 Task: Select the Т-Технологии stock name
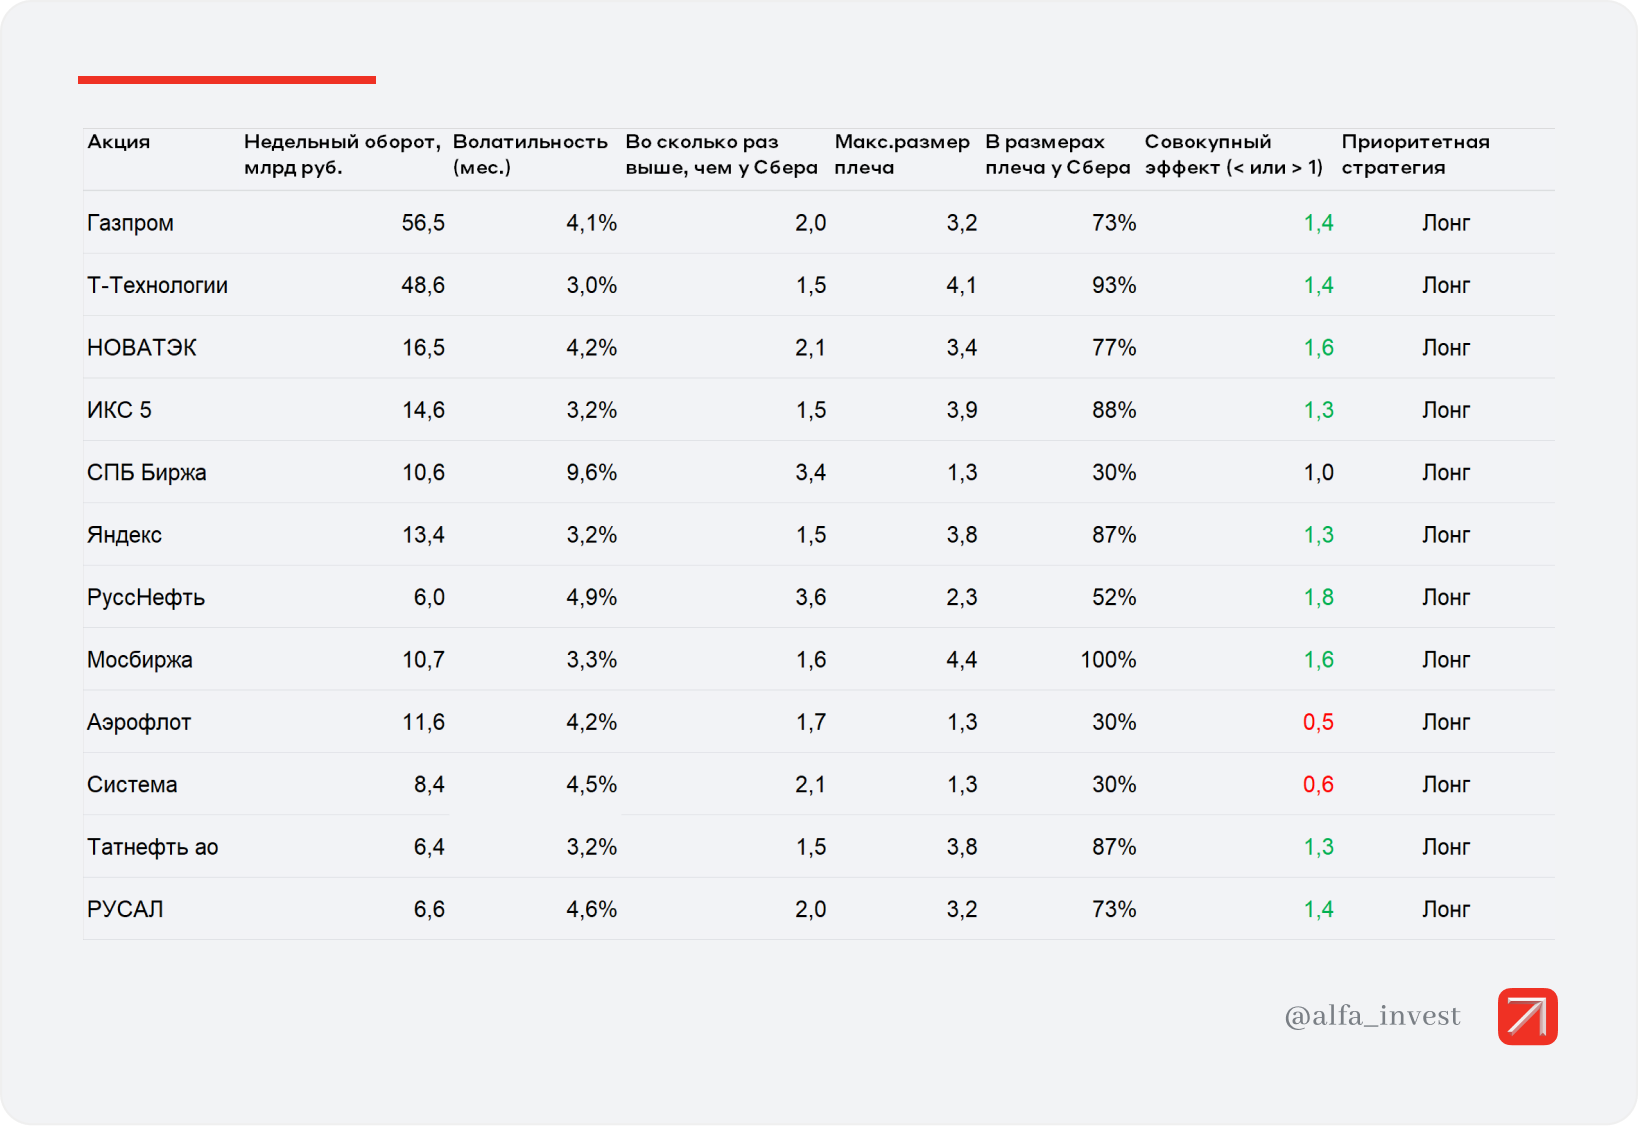click(x=157, y=285)
